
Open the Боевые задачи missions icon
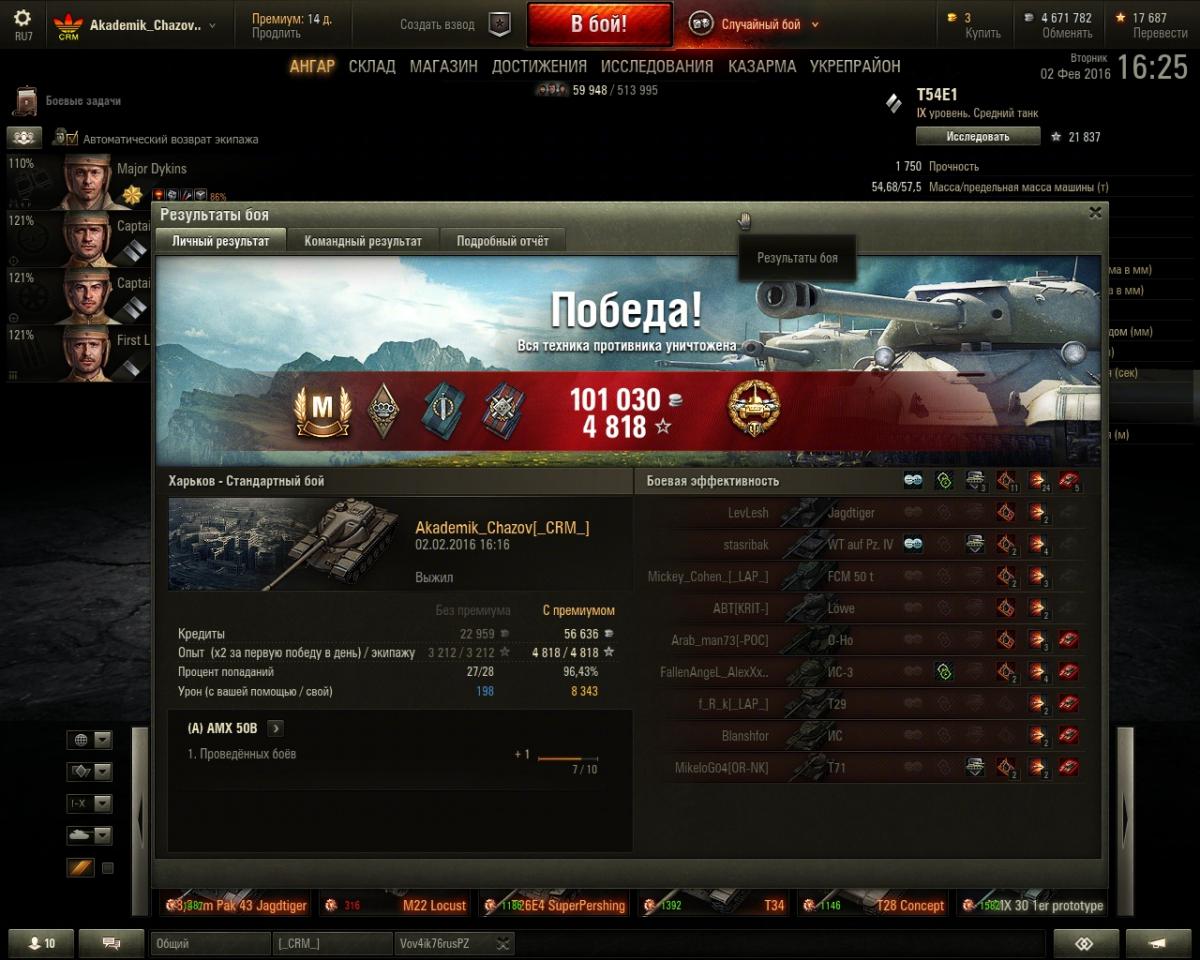(x=26, y=101)
